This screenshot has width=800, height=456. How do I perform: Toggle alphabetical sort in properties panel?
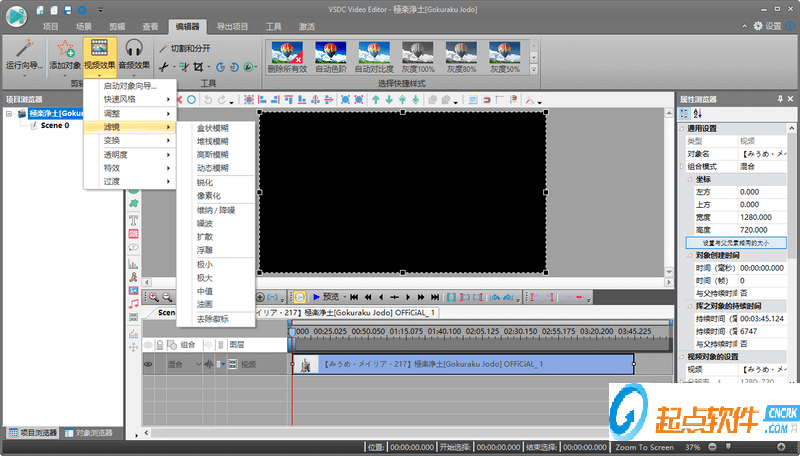[x=698, y=114]
